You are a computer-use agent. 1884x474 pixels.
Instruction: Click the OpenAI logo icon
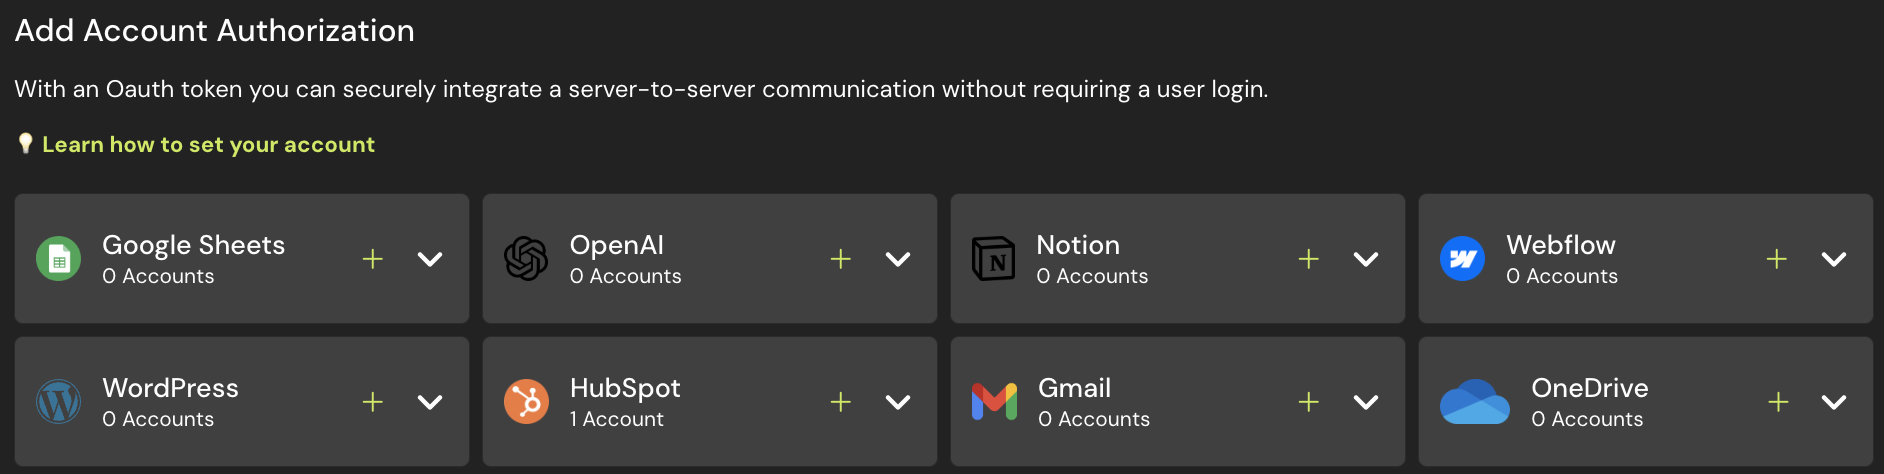(x=526, y=260)
